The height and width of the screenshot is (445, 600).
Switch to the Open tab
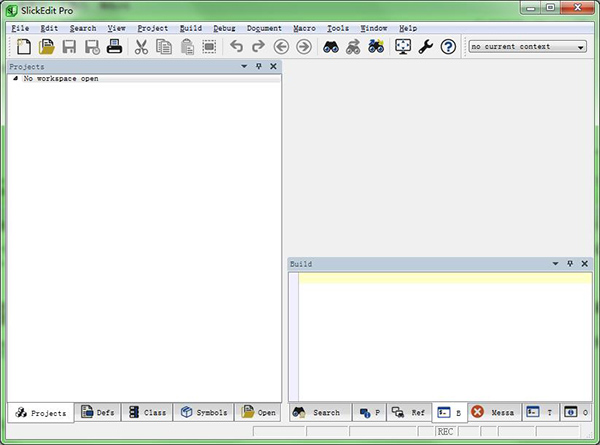[x=258, y=412]
